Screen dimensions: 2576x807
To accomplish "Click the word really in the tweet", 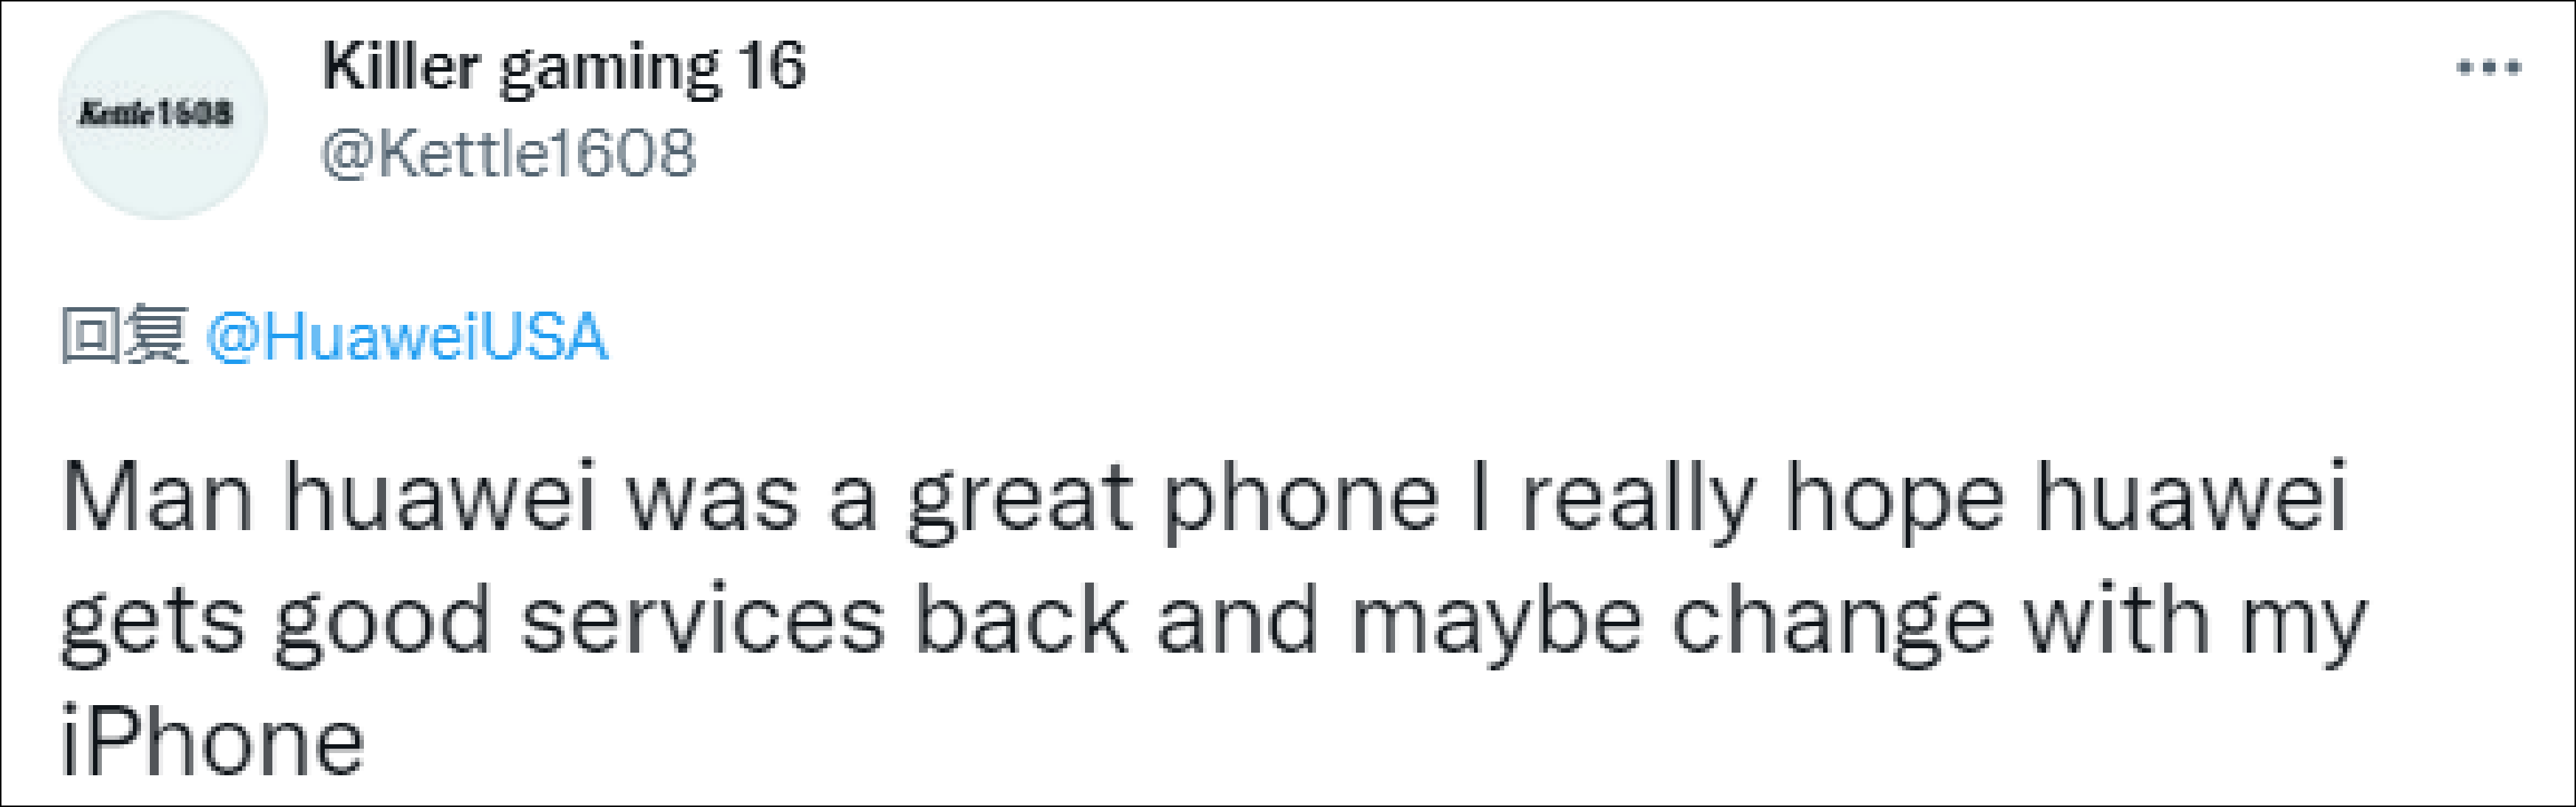I will point(1636,500).
